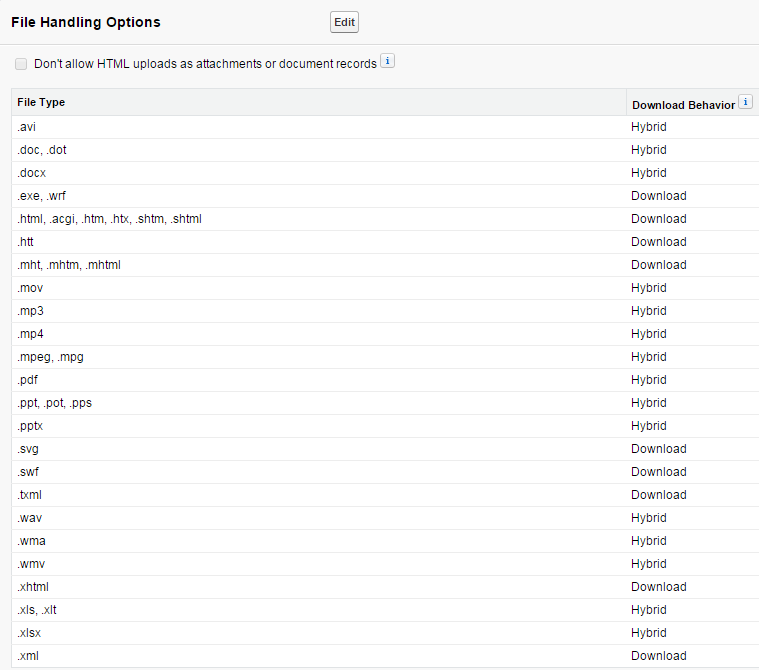Enable Don't allow HTML uploads checkbox

click(21, 64)
